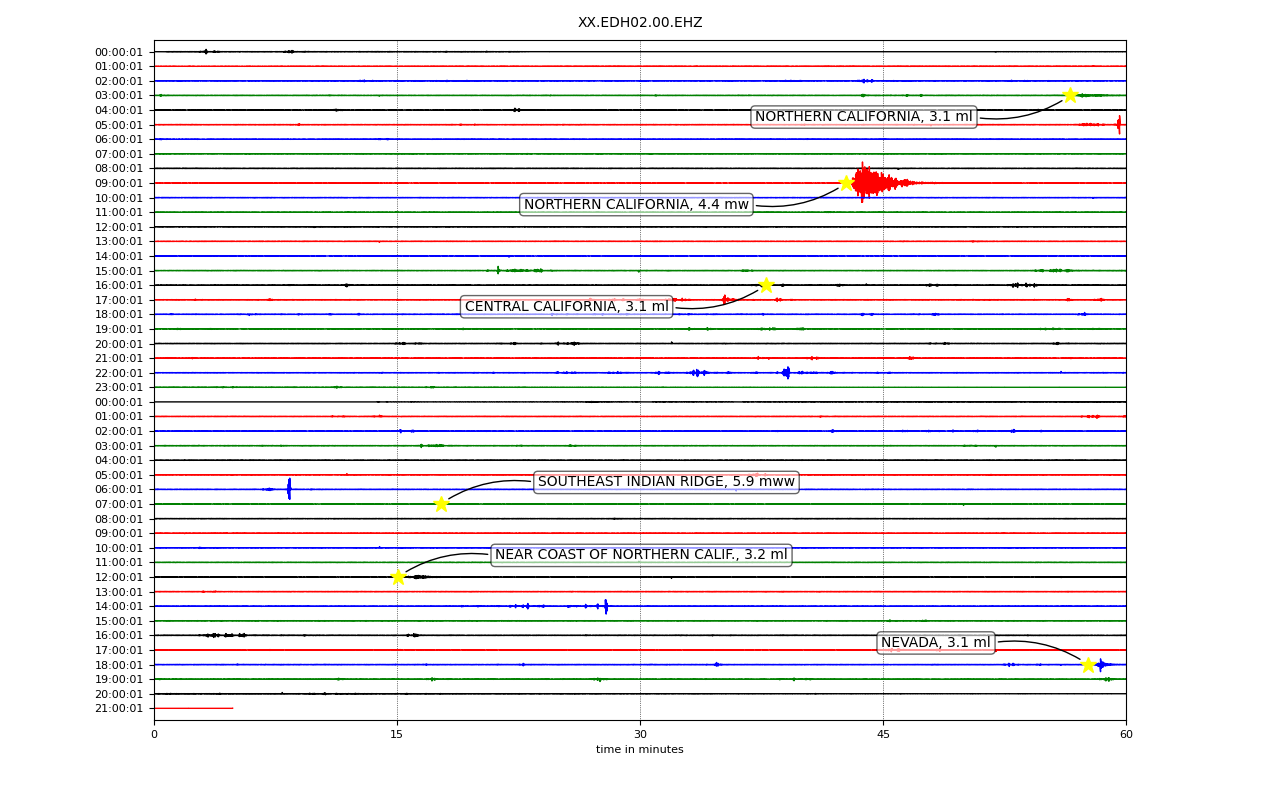Select the SOUTHEAST INDIAN RIDGE, 5.9 mww label
Image resolution: width=1280 pixels, height=800 pixels.
666,482
